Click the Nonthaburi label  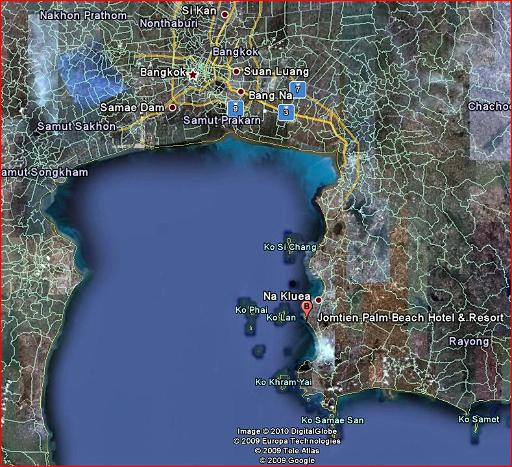169,23
